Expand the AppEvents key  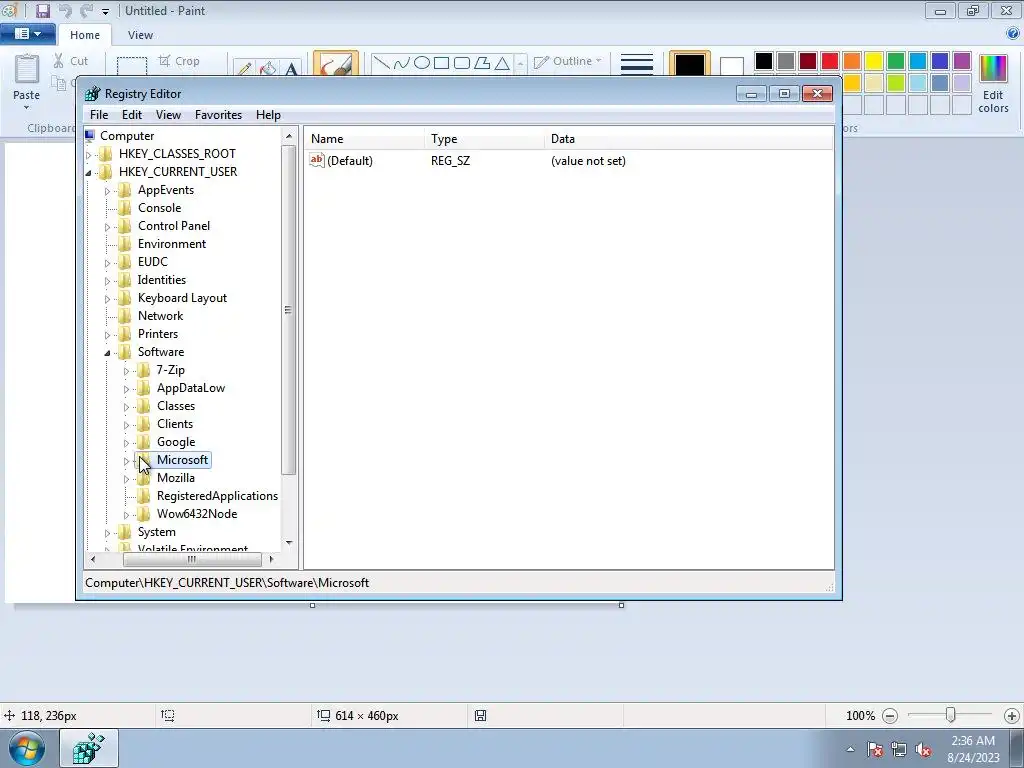pyautogui.click(x=108, y=191)
